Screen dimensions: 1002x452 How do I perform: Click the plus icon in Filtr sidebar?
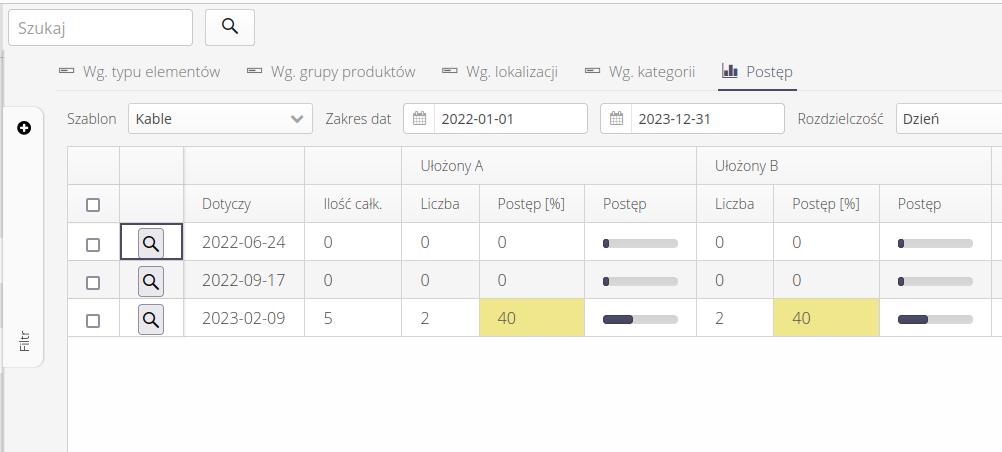point(24,129)
